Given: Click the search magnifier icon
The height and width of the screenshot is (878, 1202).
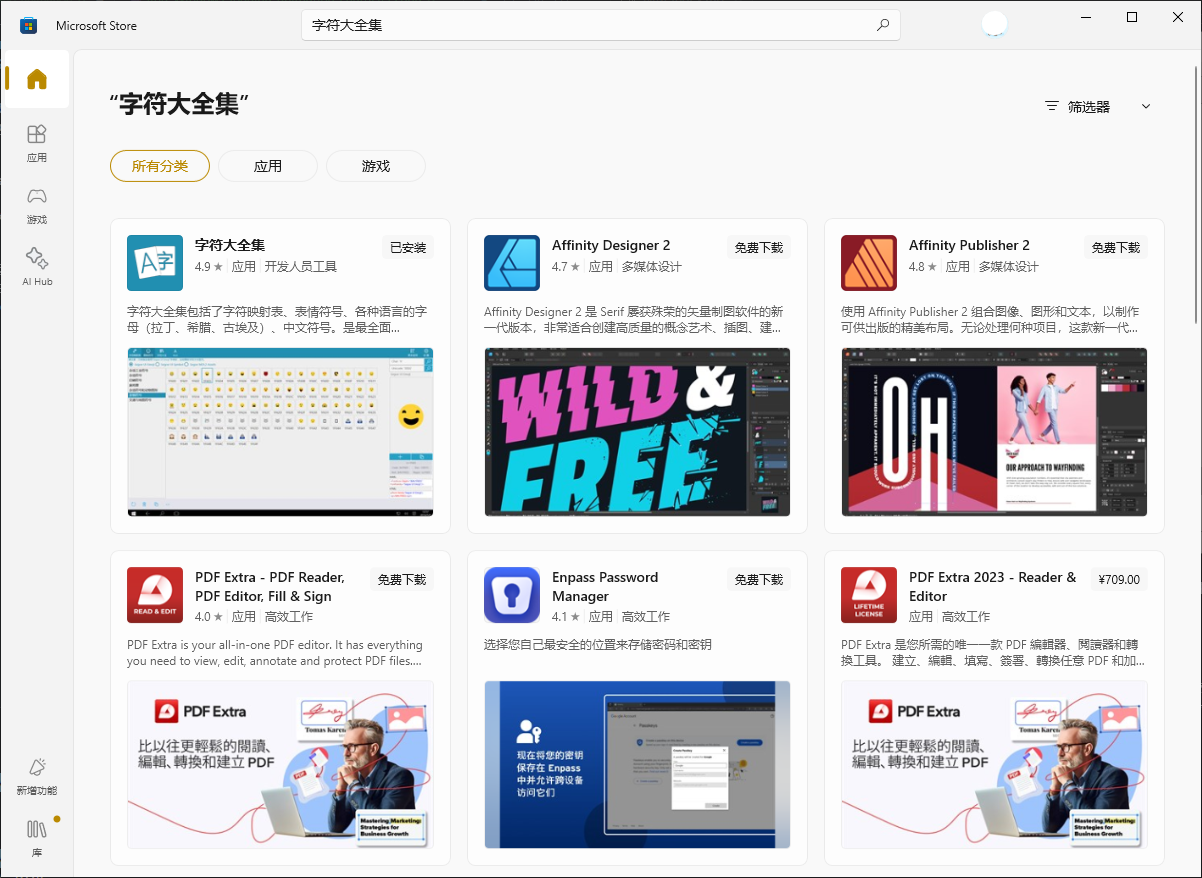Looking at the screenshot, I should pyautogui.click(x=882, y=26).
